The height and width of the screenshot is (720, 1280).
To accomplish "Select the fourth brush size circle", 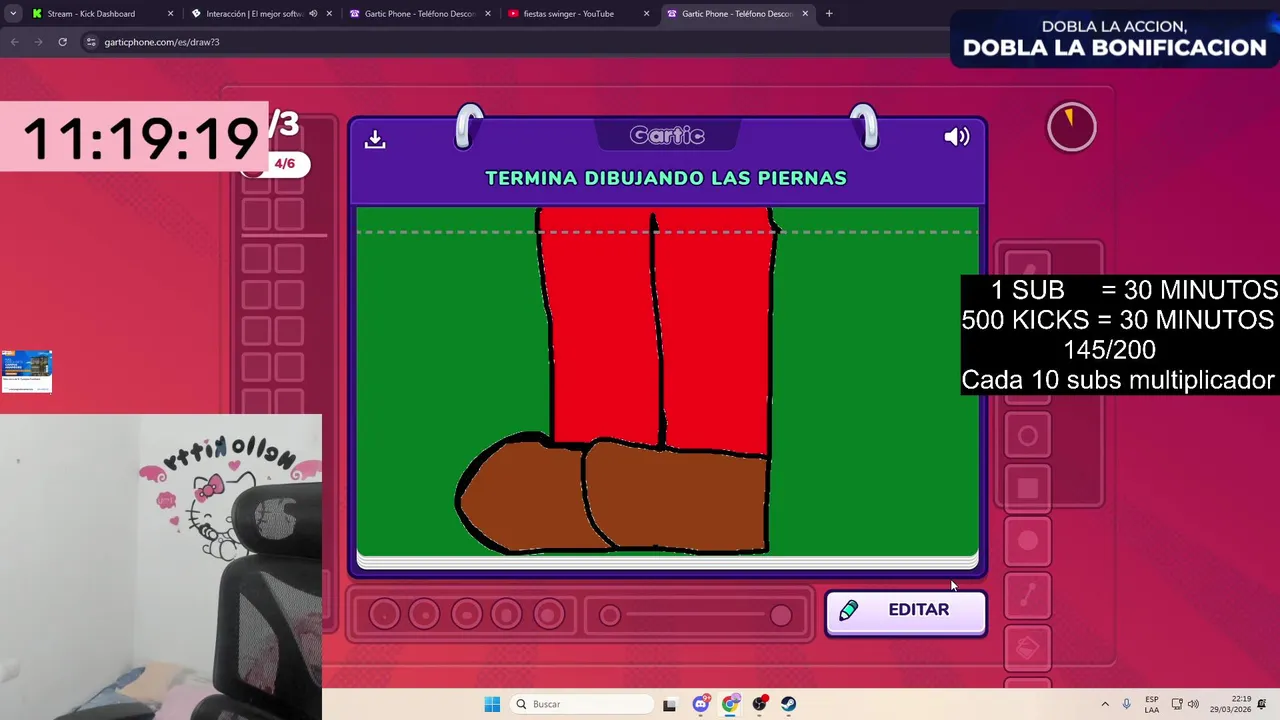I will tap(507, 614).
